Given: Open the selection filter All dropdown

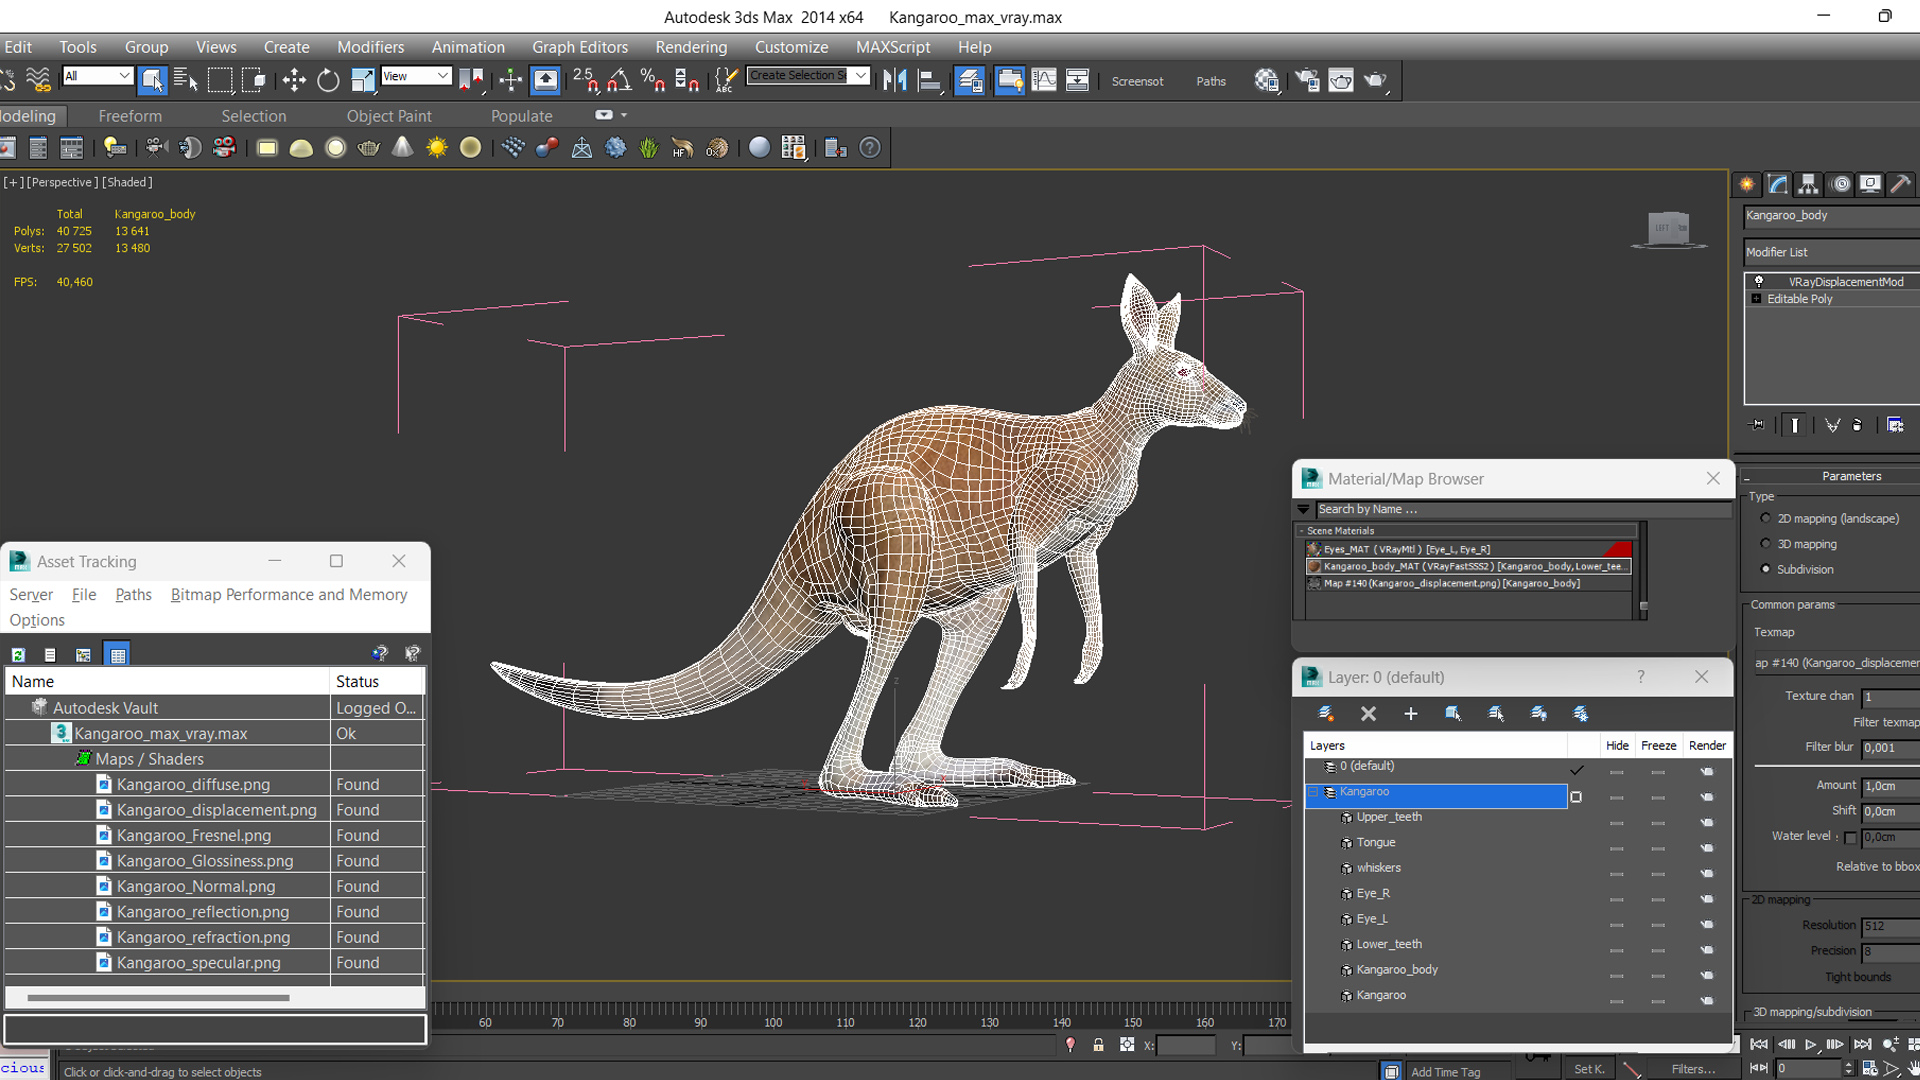Looking at the screenshot, I should [x=97, y=76].
